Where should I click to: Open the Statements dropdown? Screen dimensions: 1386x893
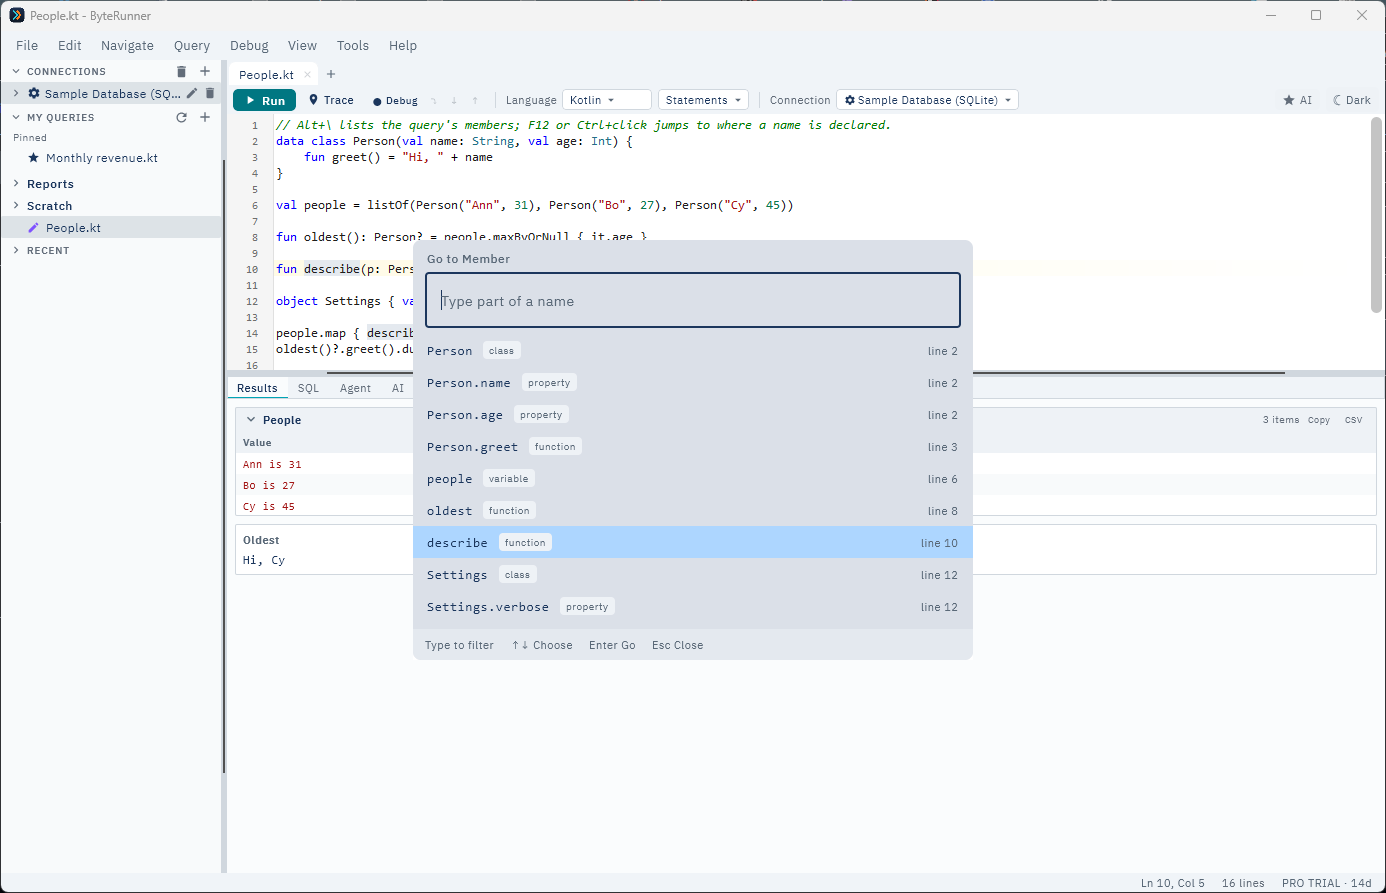[704, 100]
